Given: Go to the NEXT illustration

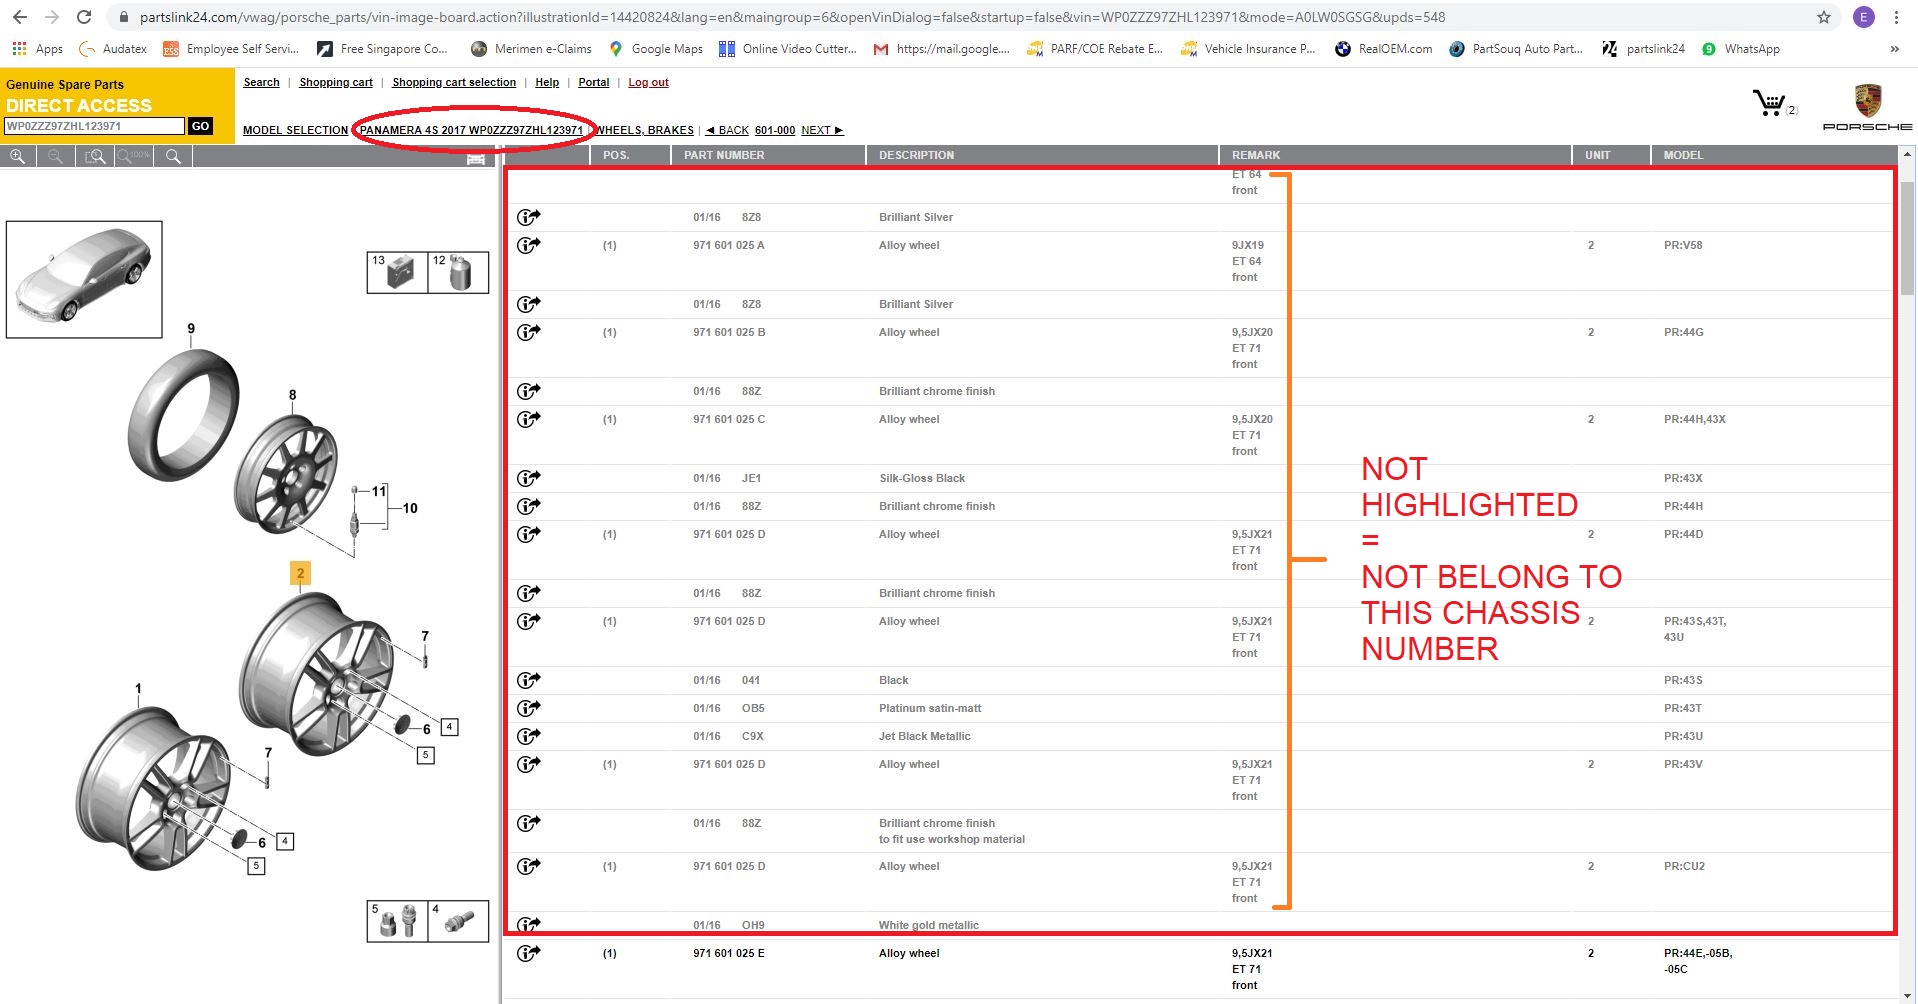Looking at the screenshot, I should 822,130.
